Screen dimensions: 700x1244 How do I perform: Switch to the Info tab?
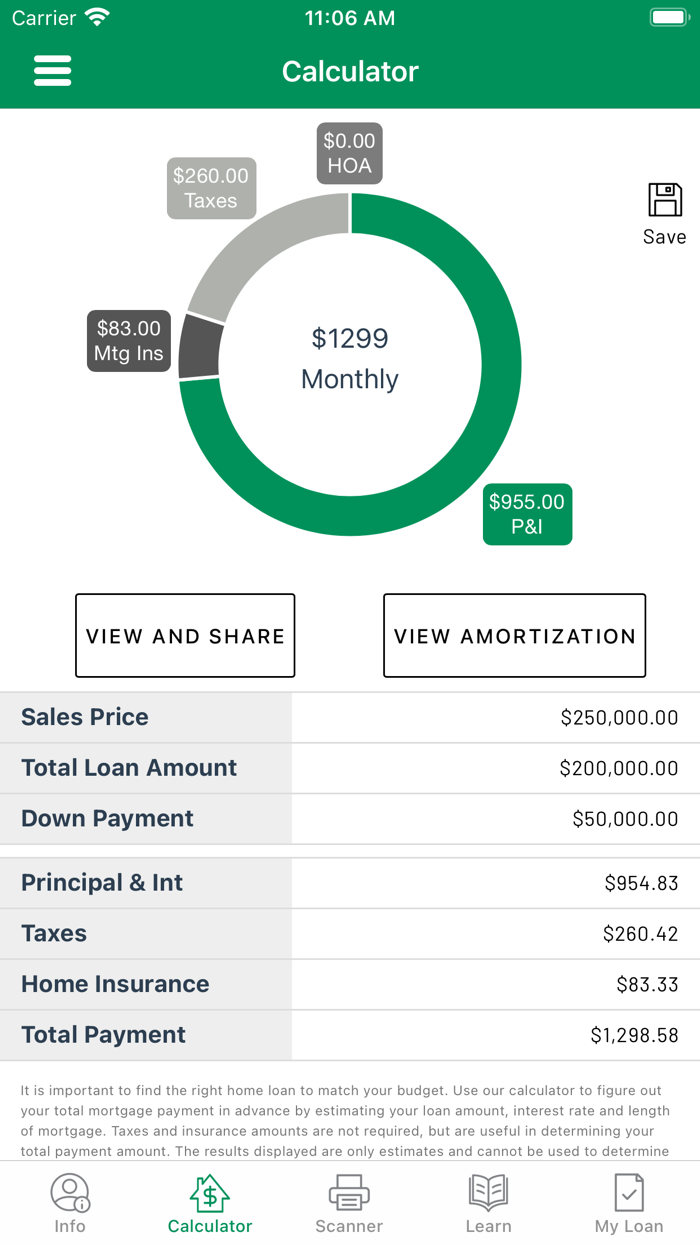pyautogui.click(x=70, y=1203)
